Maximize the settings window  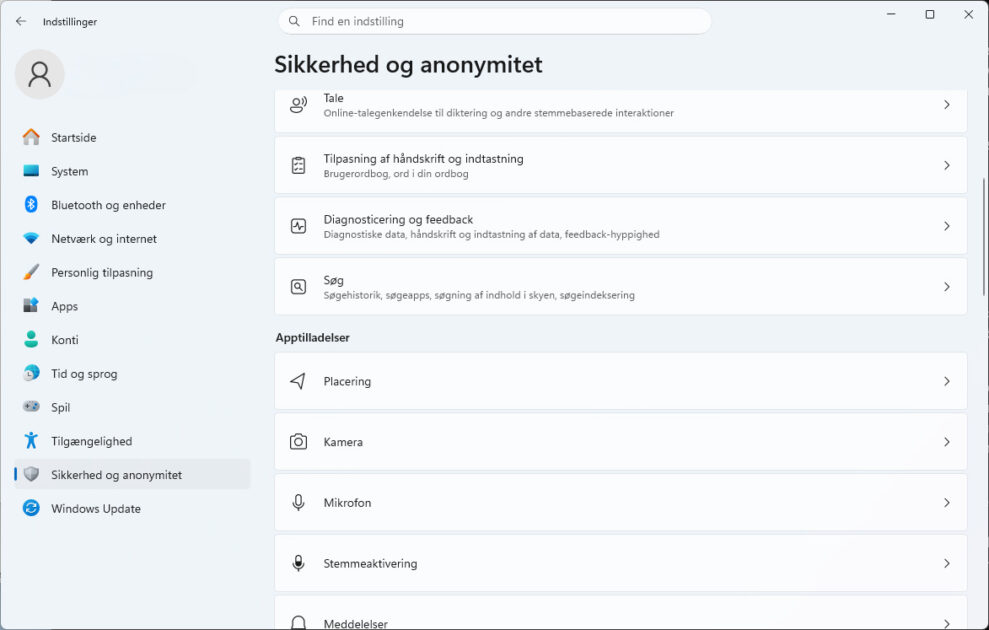pyautogui.click(x=930, y=15)
